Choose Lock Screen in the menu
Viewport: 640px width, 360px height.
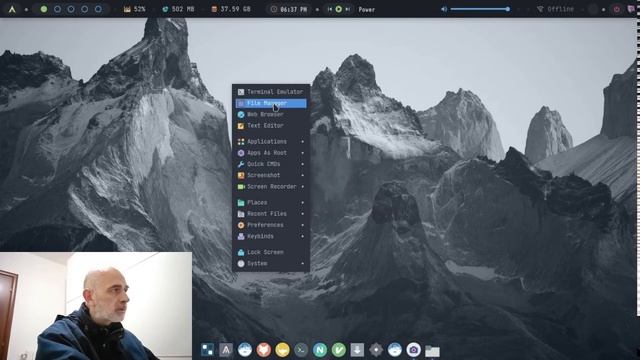click(x=271, y=252)
